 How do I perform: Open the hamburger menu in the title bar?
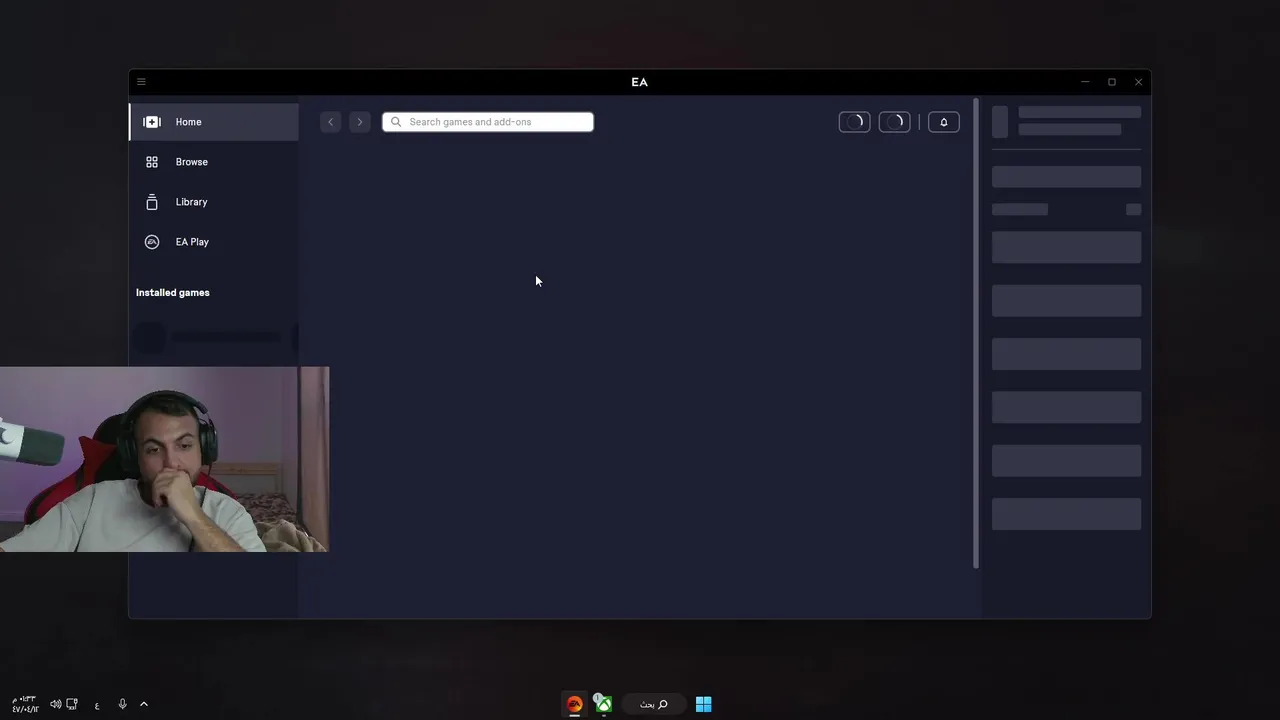tap(141, 82)
